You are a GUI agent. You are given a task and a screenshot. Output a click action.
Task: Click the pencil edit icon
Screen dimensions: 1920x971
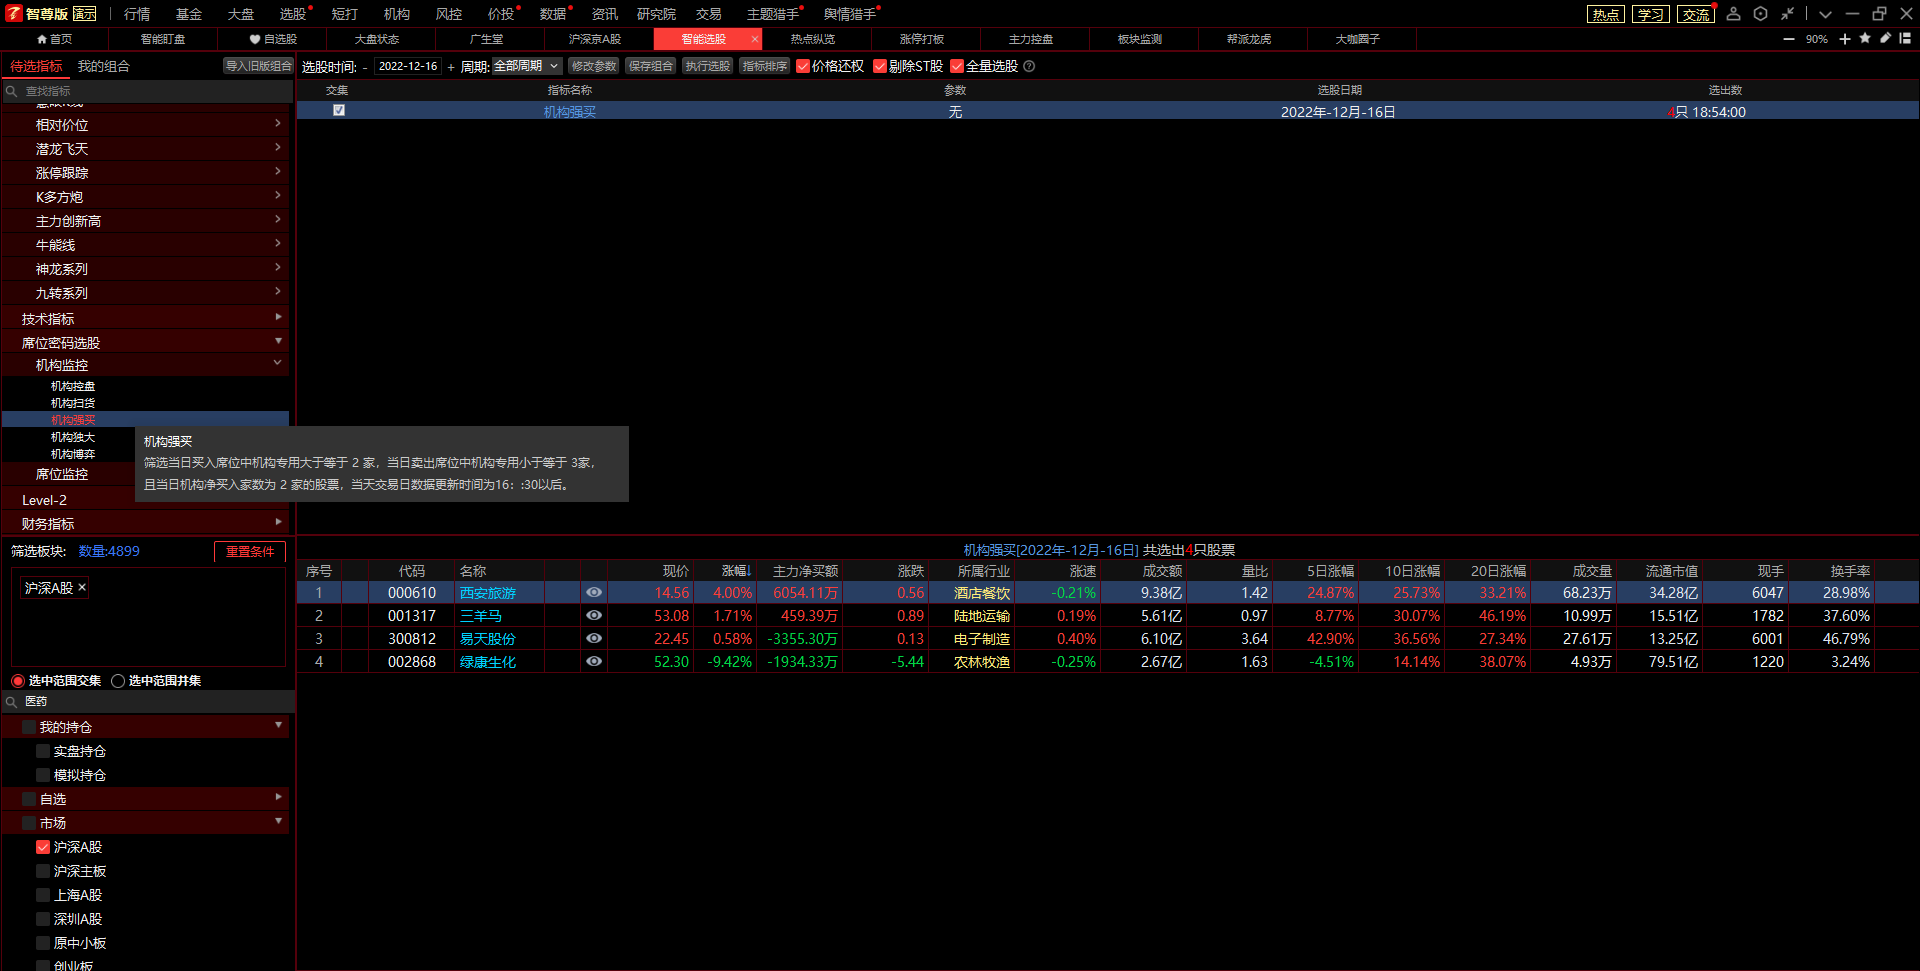(1885, 38)
